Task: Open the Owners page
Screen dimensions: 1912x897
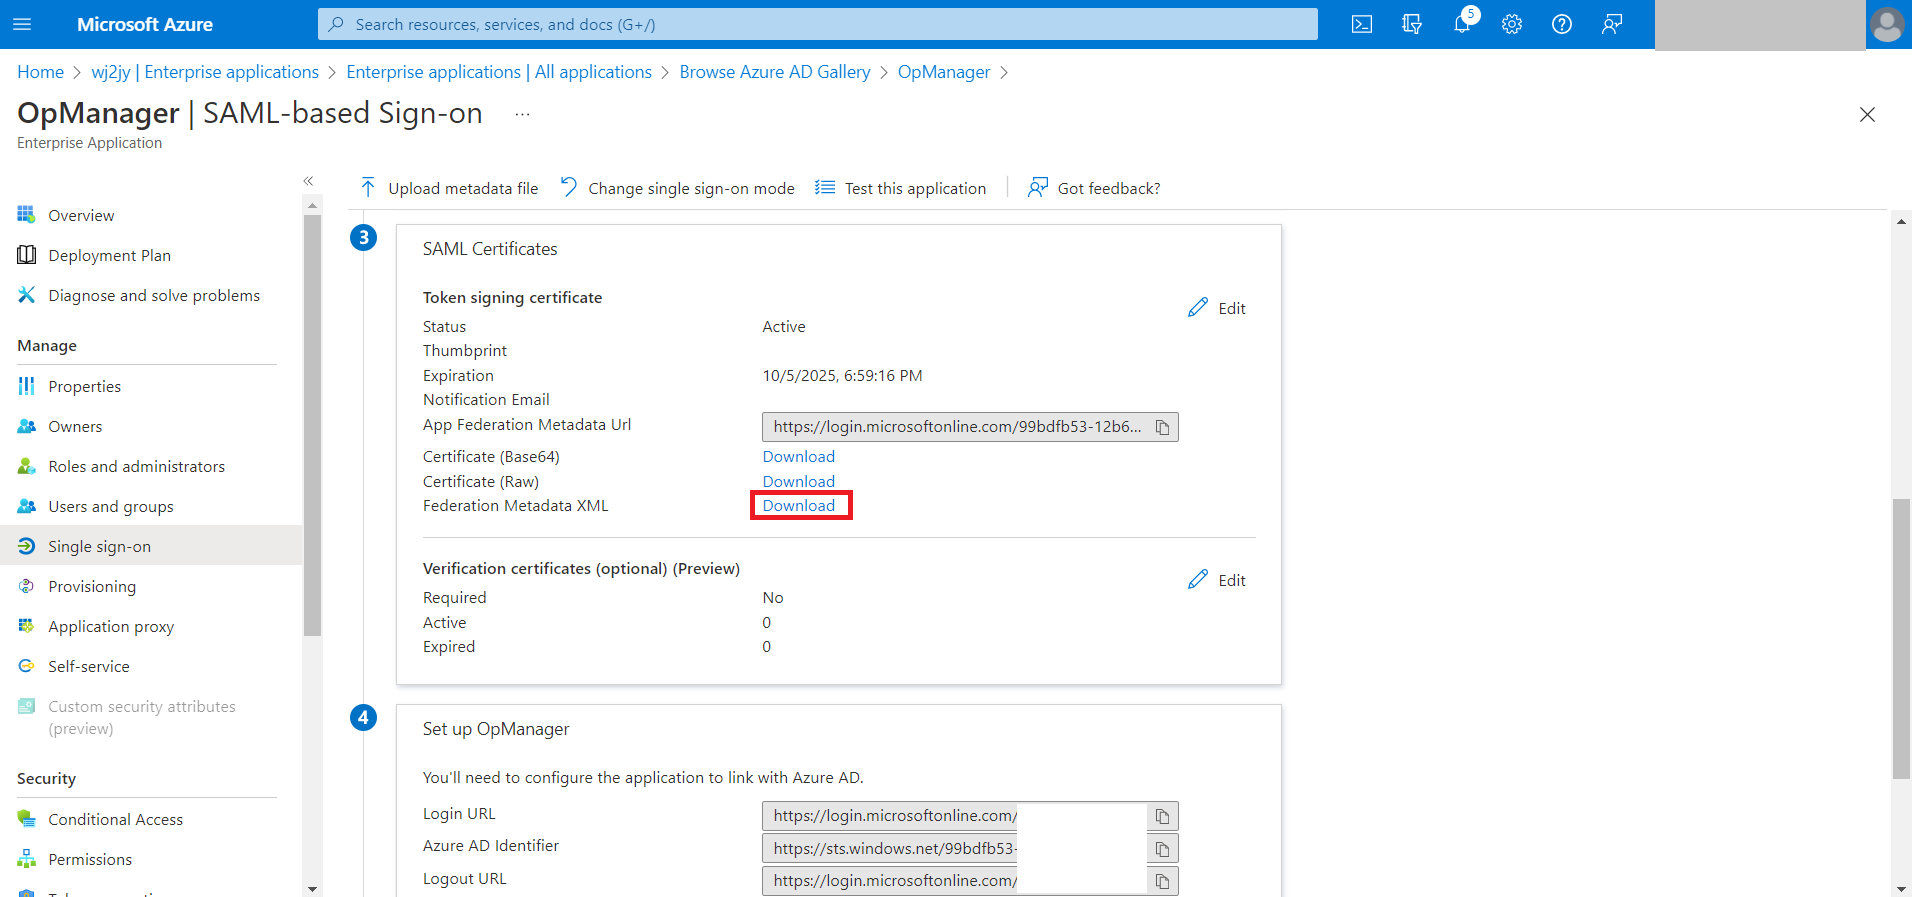Action: coord(75,426)
